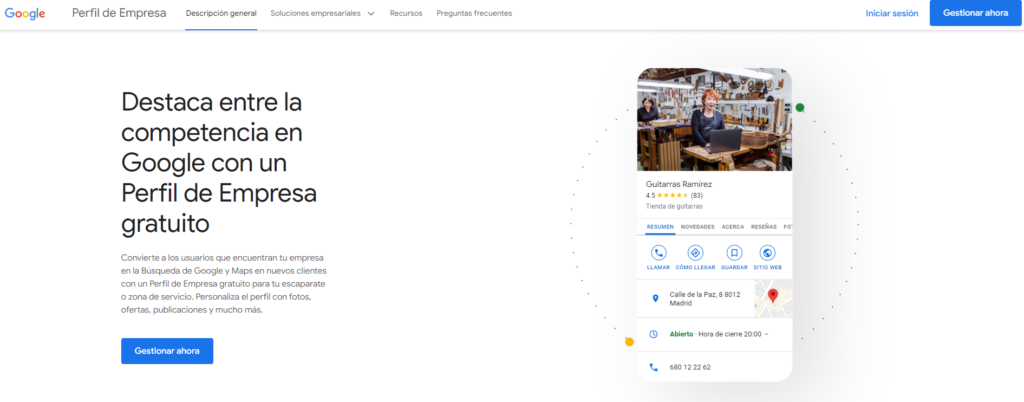1024x402 pixels.
Task: Click the 4.5 rating value
Action: pyautogui.click(x=650, y=195)
